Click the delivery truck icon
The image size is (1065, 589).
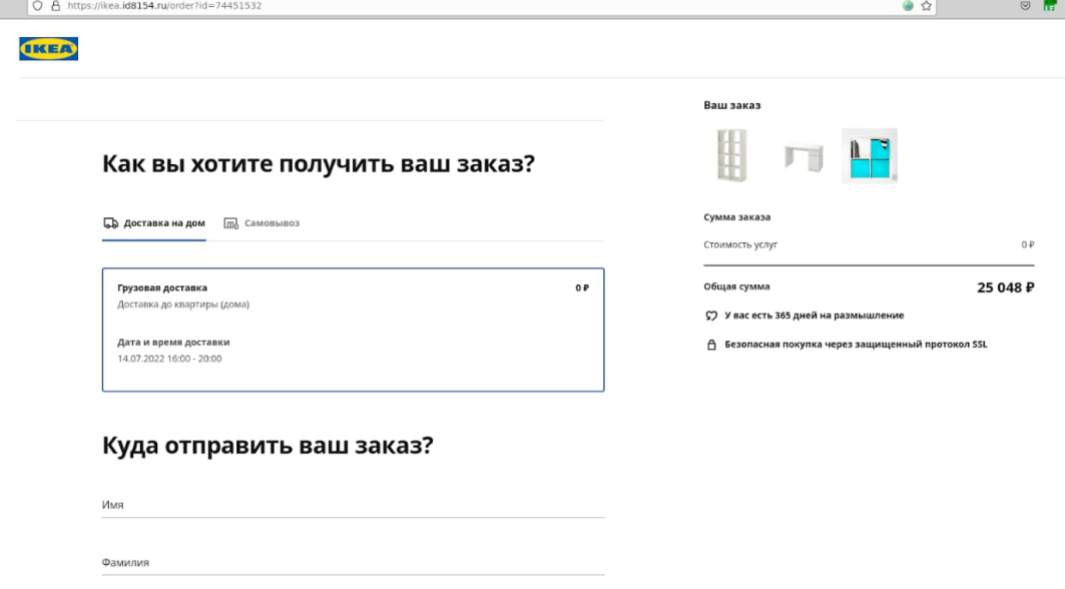click(110, 223)
